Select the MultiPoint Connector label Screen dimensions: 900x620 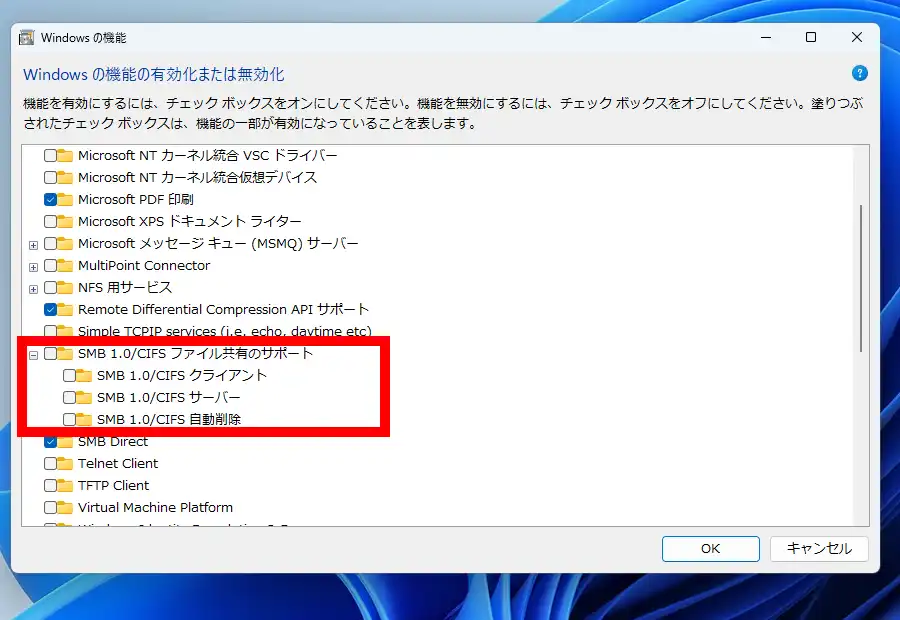click(x=144, y=266)
